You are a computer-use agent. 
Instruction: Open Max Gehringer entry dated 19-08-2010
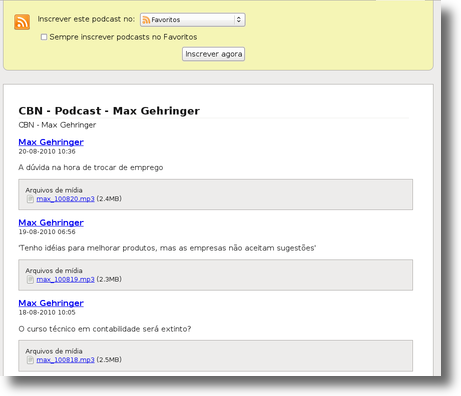(x=51, y=222)
